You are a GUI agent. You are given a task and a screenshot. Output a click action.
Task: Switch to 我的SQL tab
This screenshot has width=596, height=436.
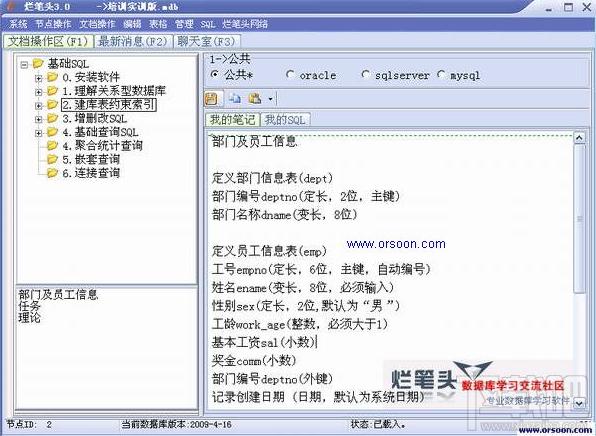pyautogui.click(x=285, y=120)
